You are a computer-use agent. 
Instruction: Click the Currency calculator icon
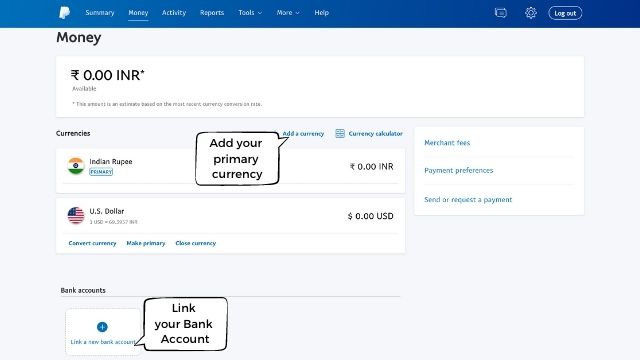[x=340, y=133]
